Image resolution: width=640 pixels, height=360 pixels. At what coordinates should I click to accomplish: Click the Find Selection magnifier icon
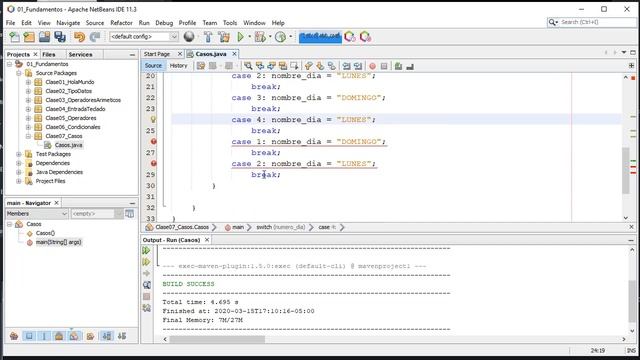(x=248, y=66)
